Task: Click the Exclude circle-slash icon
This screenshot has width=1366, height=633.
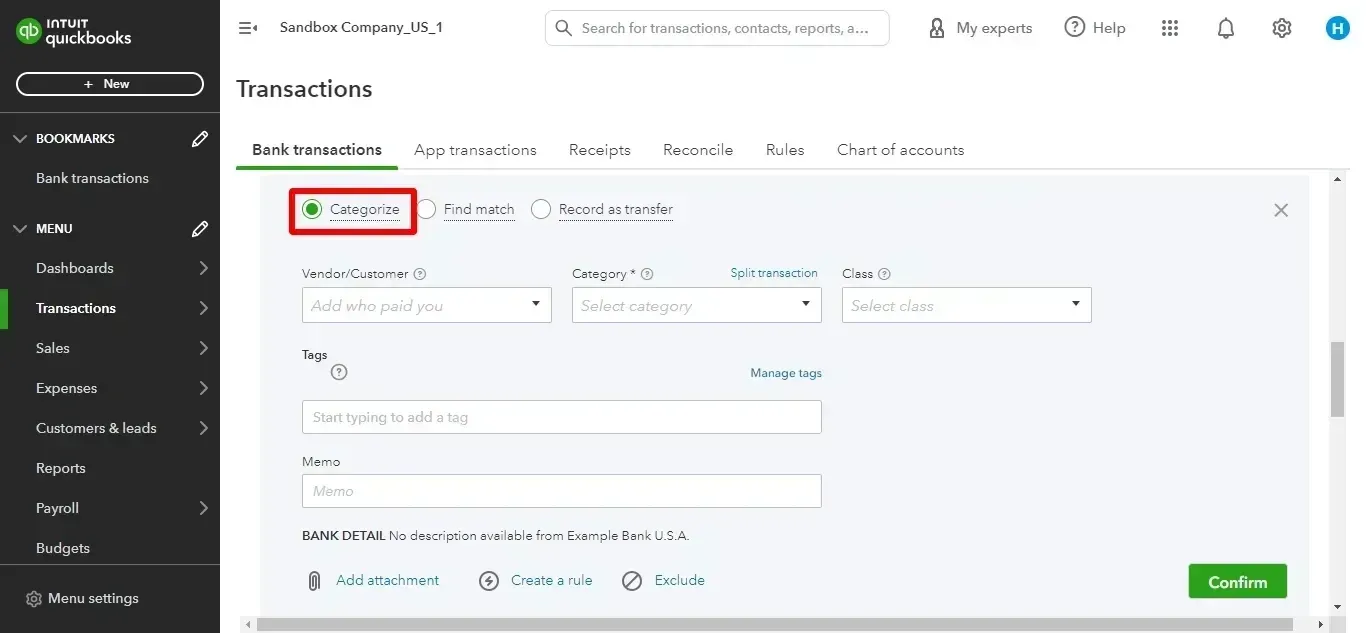Action: pos(632,581)
